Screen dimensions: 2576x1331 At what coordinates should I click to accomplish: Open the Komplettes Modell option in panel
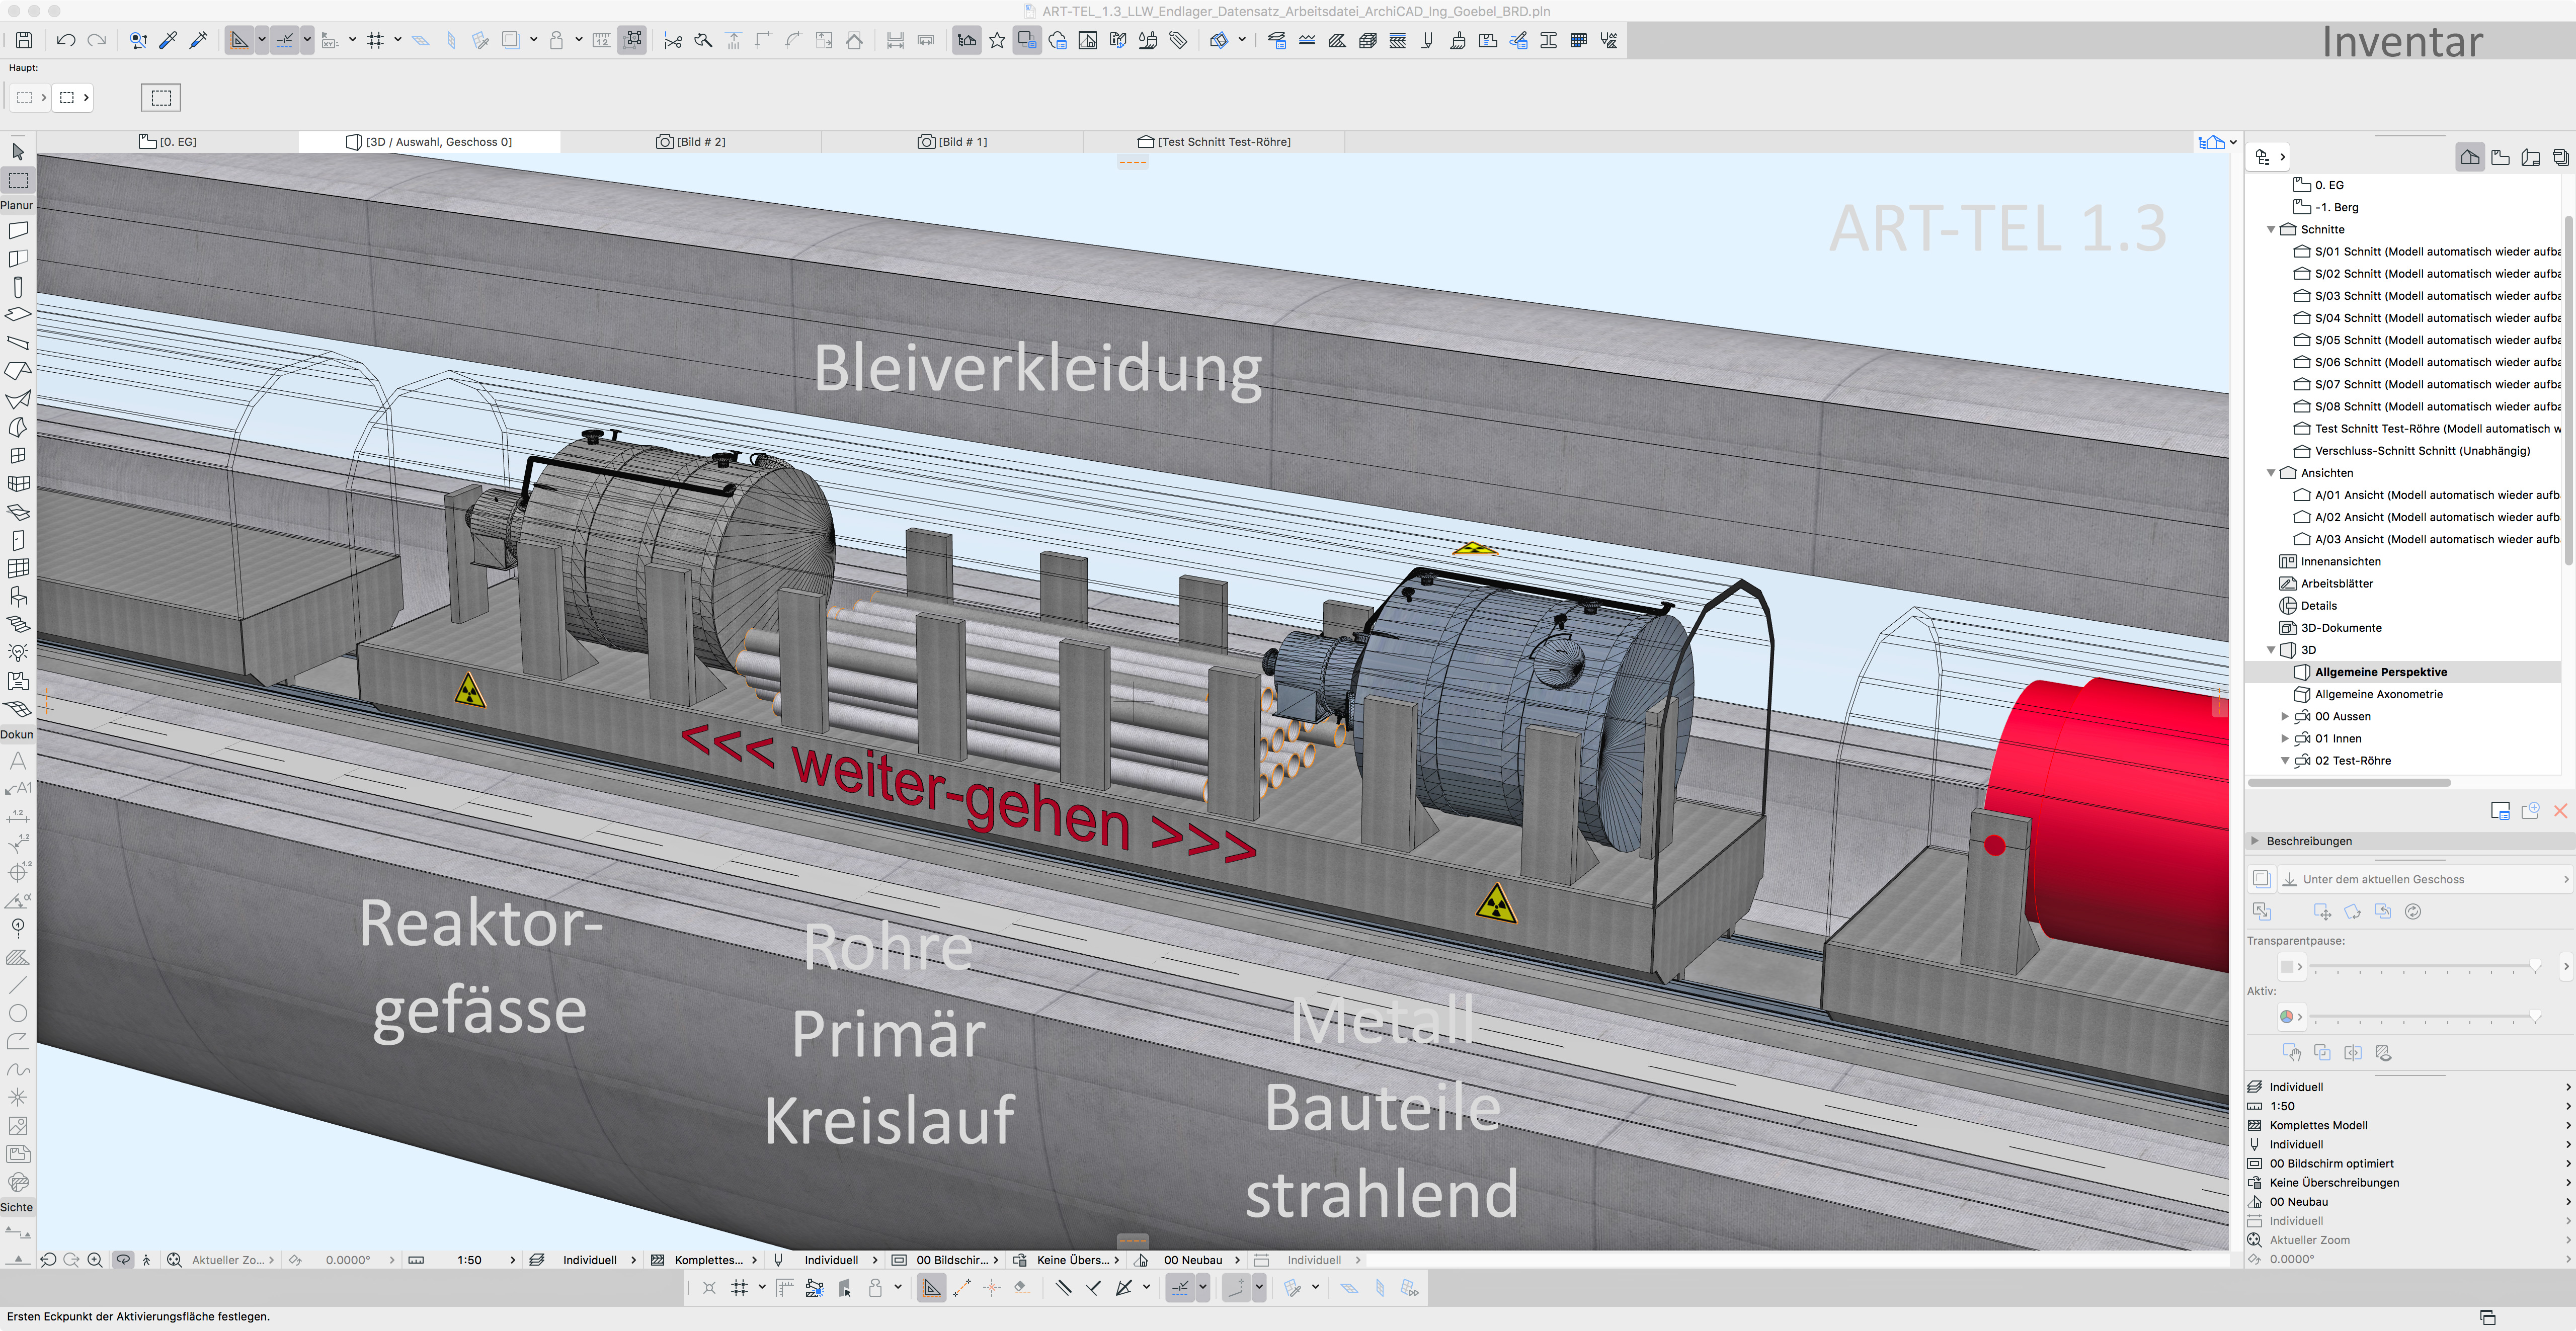pyautogui.click(x=2319, y=1125)
